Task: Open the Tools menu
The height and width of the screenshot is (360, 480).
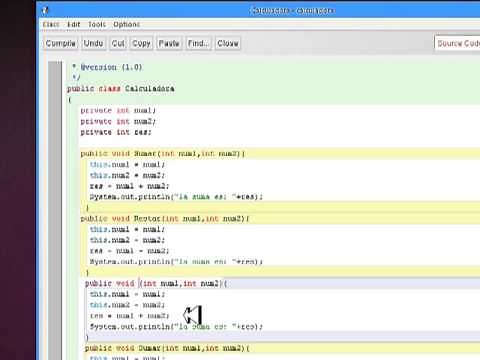Action: click(x=97, y=24)
